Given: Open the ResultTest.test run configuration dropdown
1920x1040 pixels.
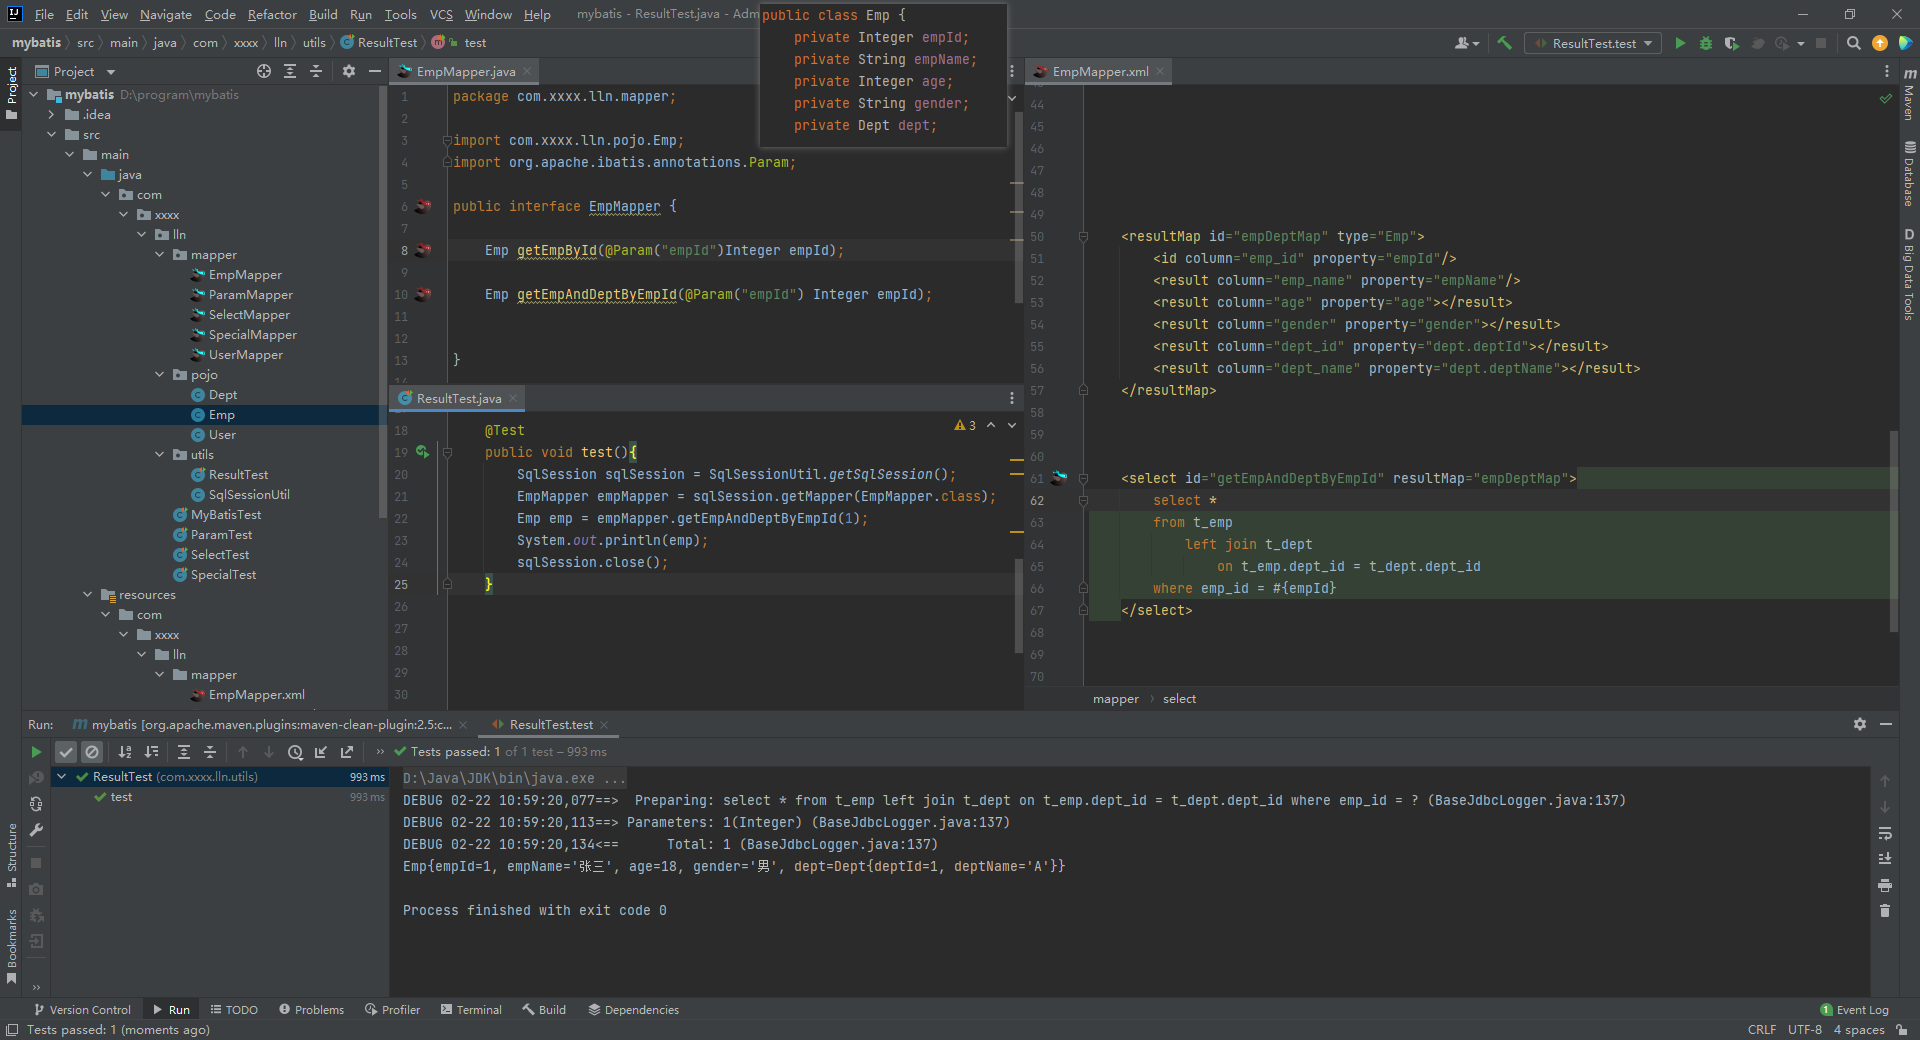Looking at the screenshot, I should (1593, 43).
